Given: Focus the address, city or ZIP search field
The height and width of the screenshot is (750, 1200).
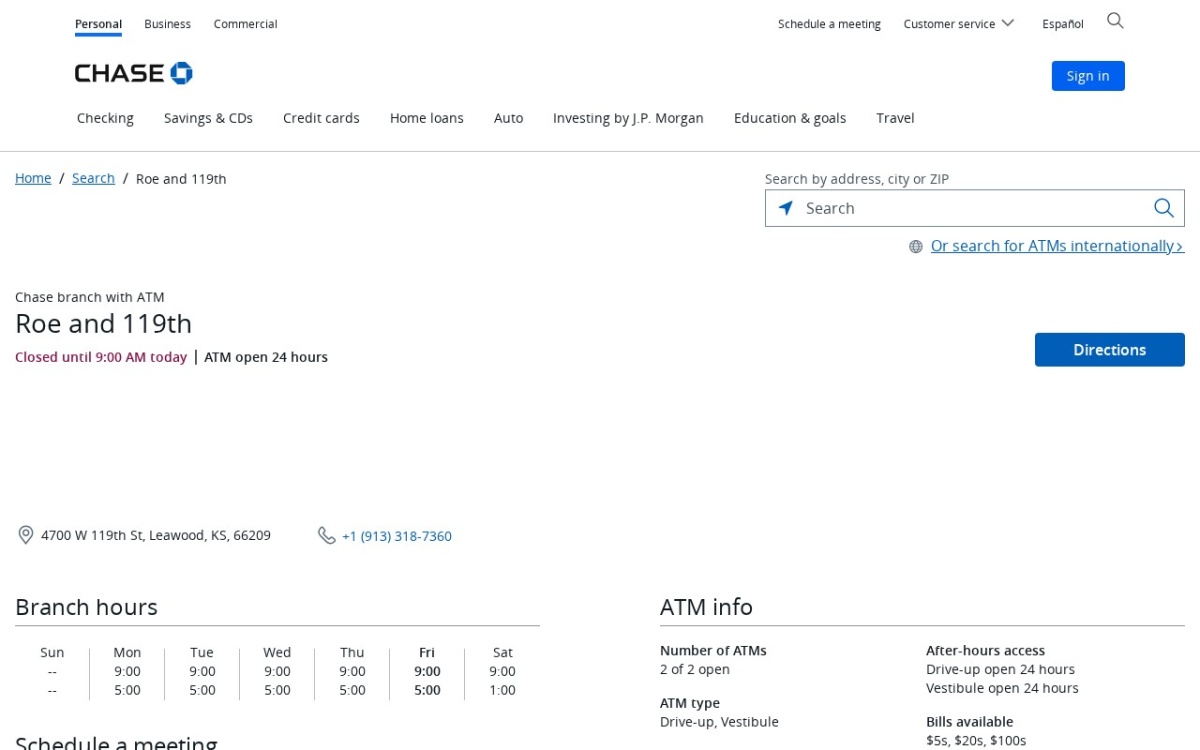Looking at the screenshot, I should (975, 208).
